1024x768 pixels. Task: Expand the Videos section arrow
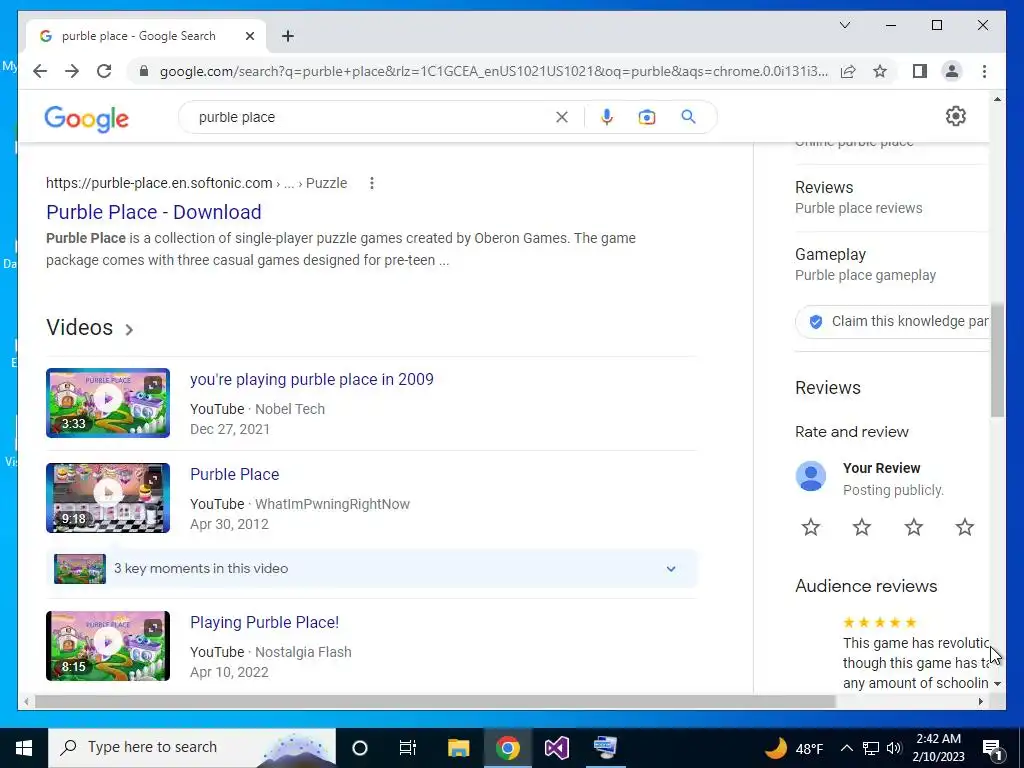tap(129, 330)
